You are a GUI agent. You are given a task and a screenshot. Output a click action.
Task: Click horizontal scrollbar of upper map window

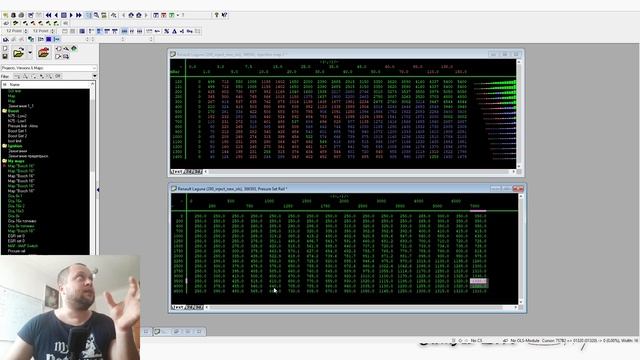[x=359, y=172]
